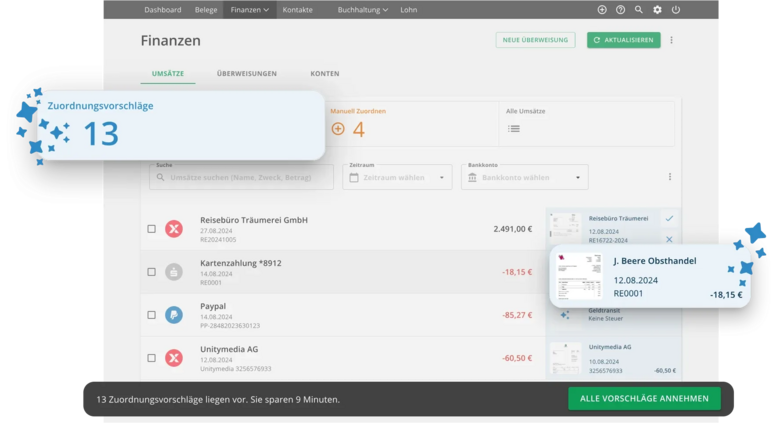Viewport: 780px width, 423px height.
Task: Click the add (plus) icon in top bar
Action: 602,9
